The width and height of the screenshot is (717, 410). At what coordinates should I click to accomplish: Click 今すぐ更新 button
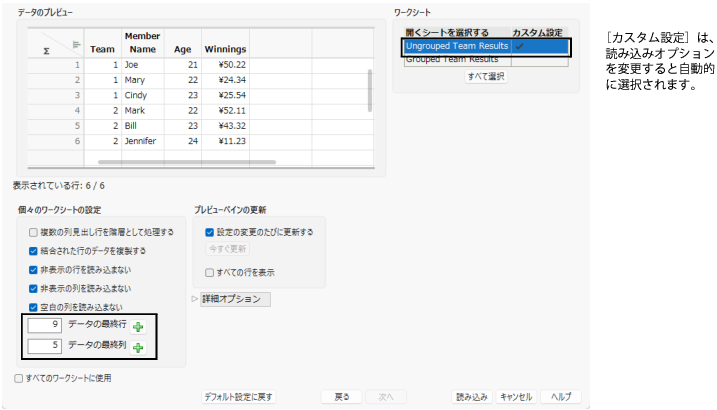click(227, 249)
